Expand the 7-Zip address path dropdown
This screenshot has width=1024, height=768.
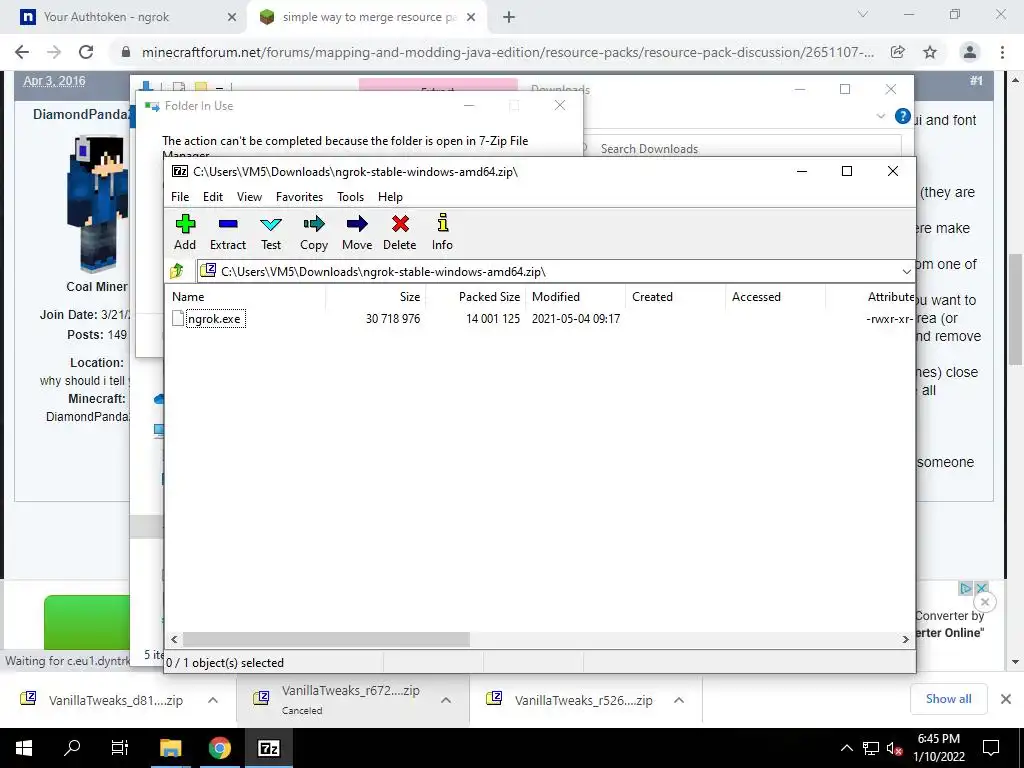pyautogui.click(x=906, y=272)
